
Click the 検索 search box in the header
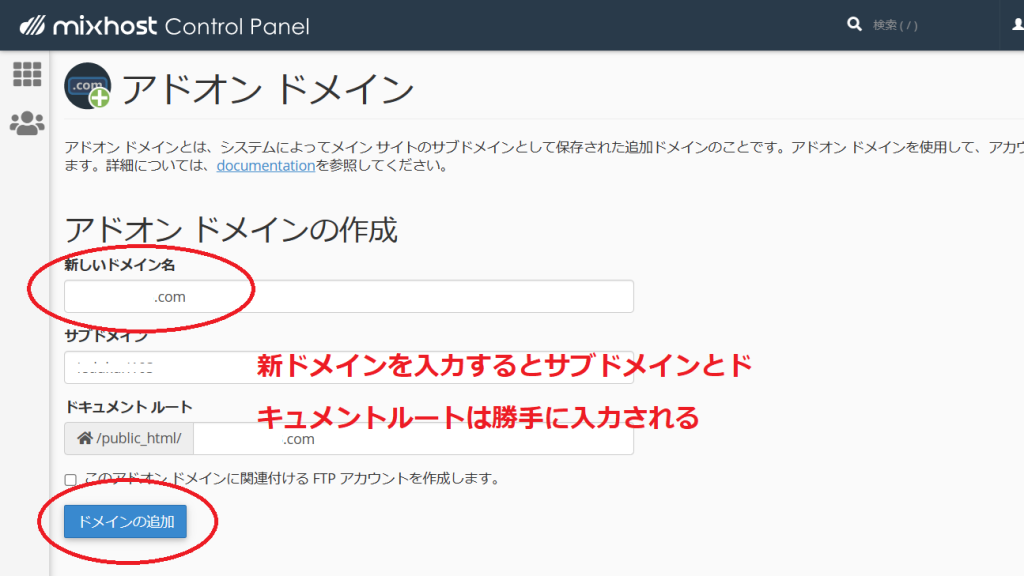pyautogui.click(x=920, y=25)
